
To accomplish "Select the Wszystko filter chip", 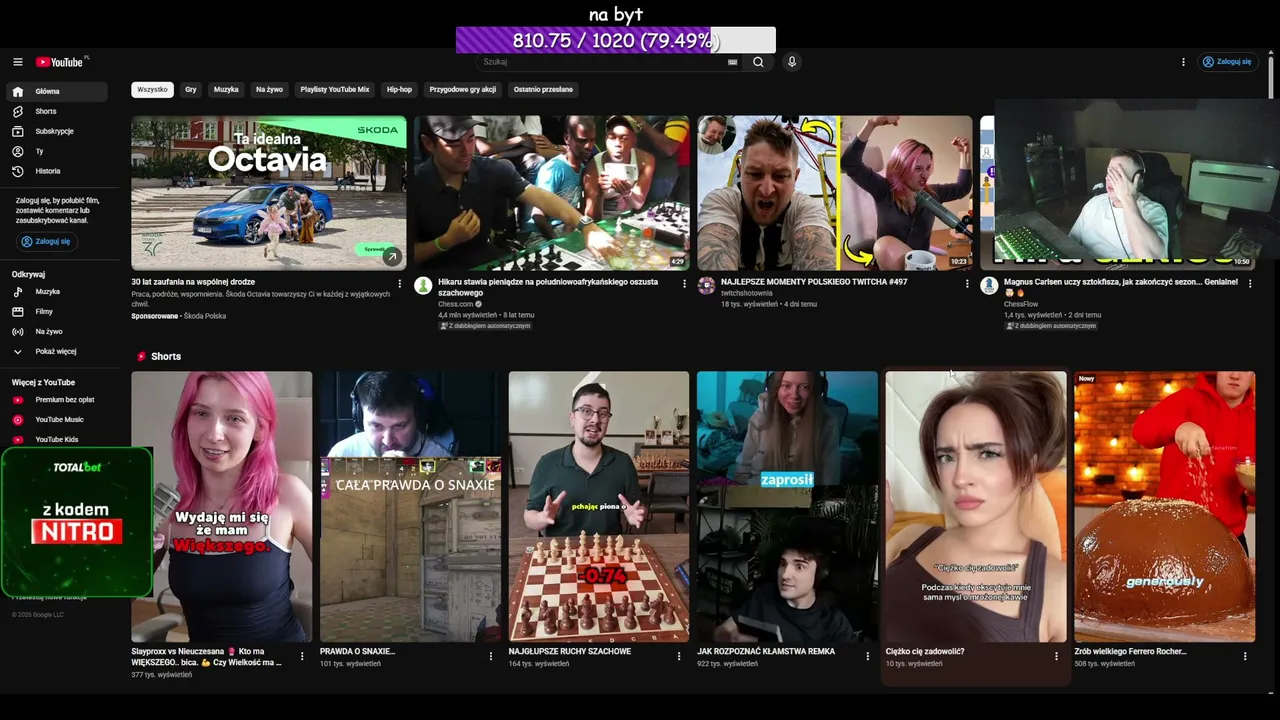I will click(152, 90).
